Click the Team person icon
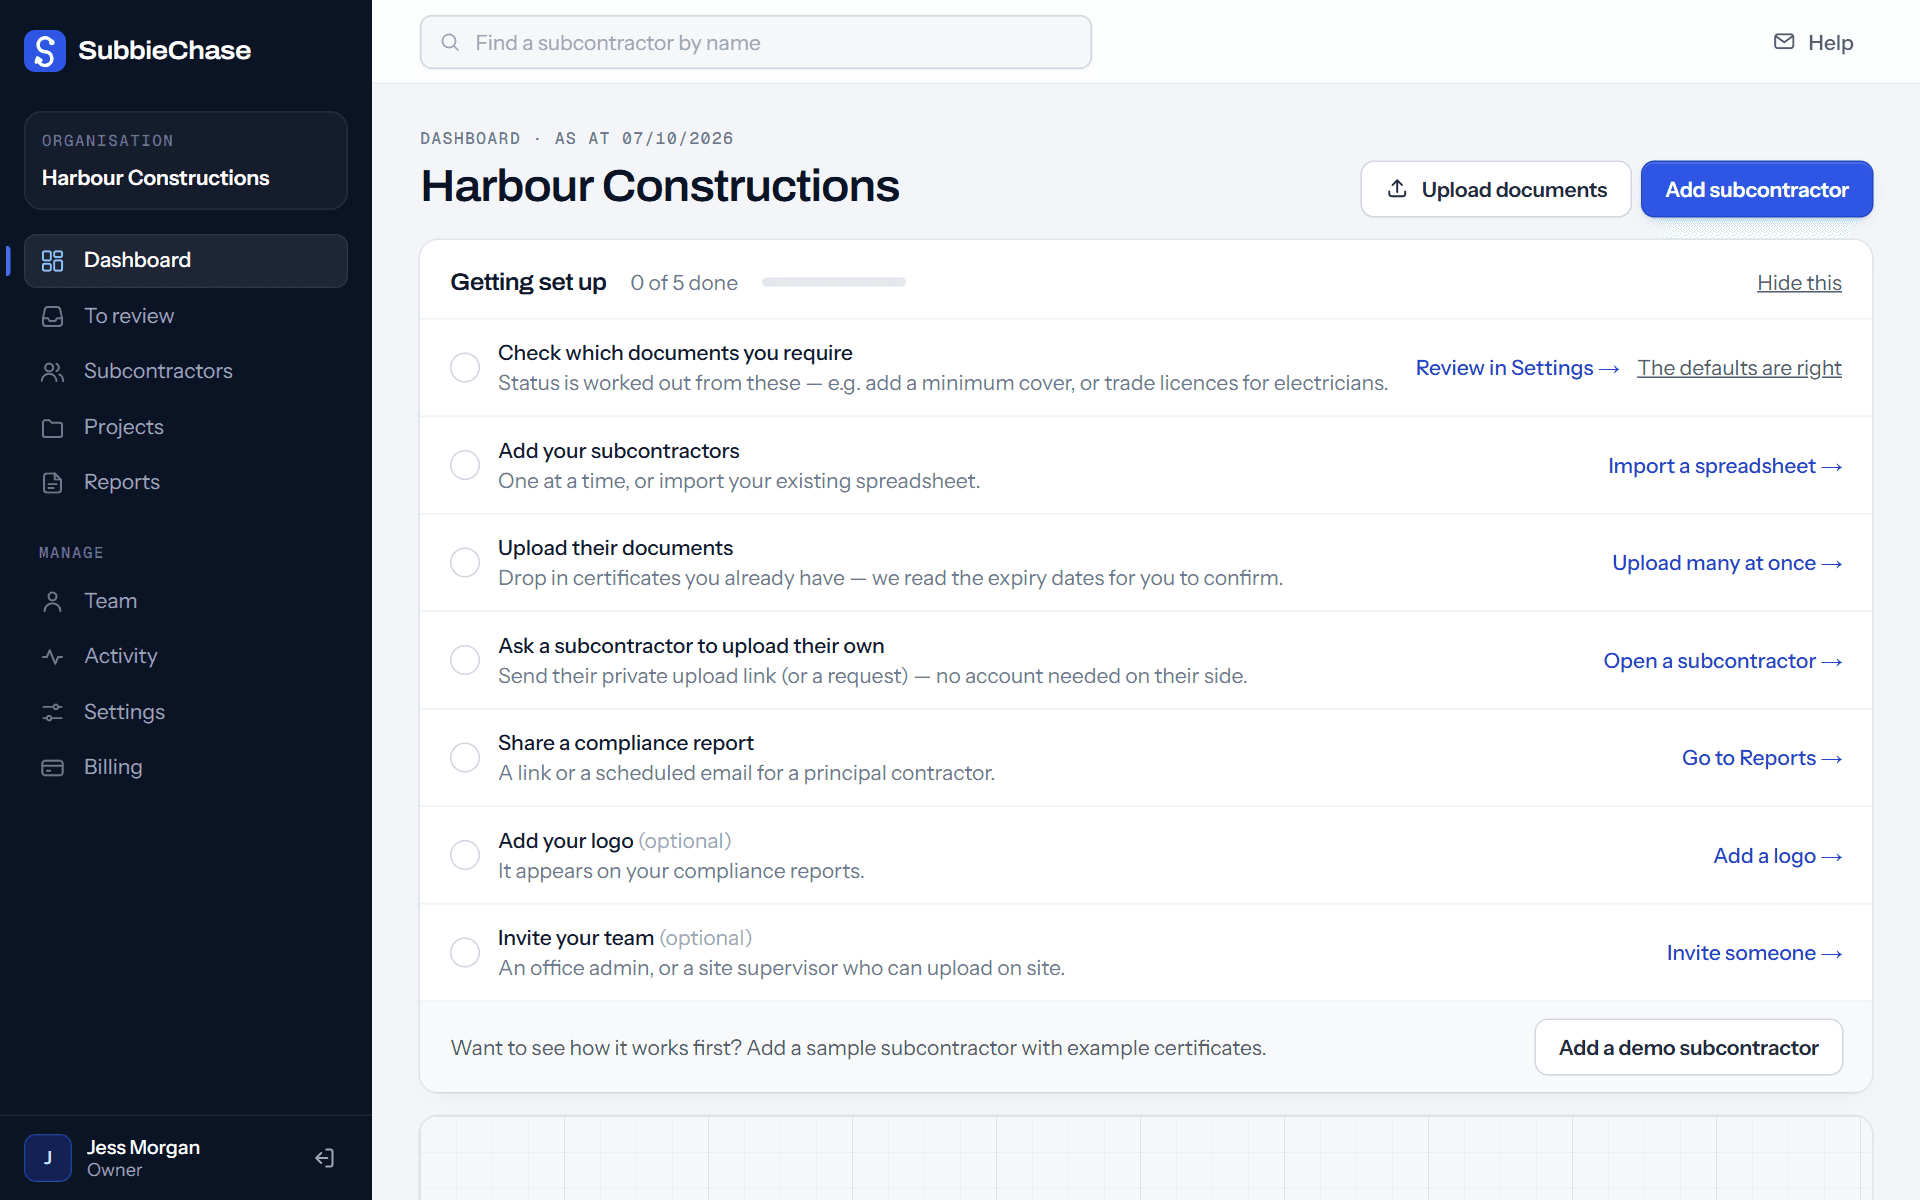Viewport: 1920px width, 1200px height. pyautogui.click(x=53, y=602)
